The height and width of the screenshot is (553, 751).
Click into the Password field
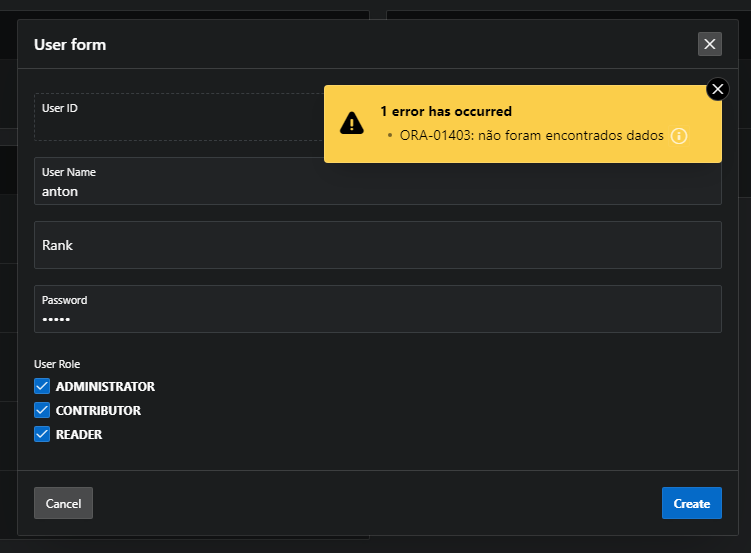tap(377, 318)
